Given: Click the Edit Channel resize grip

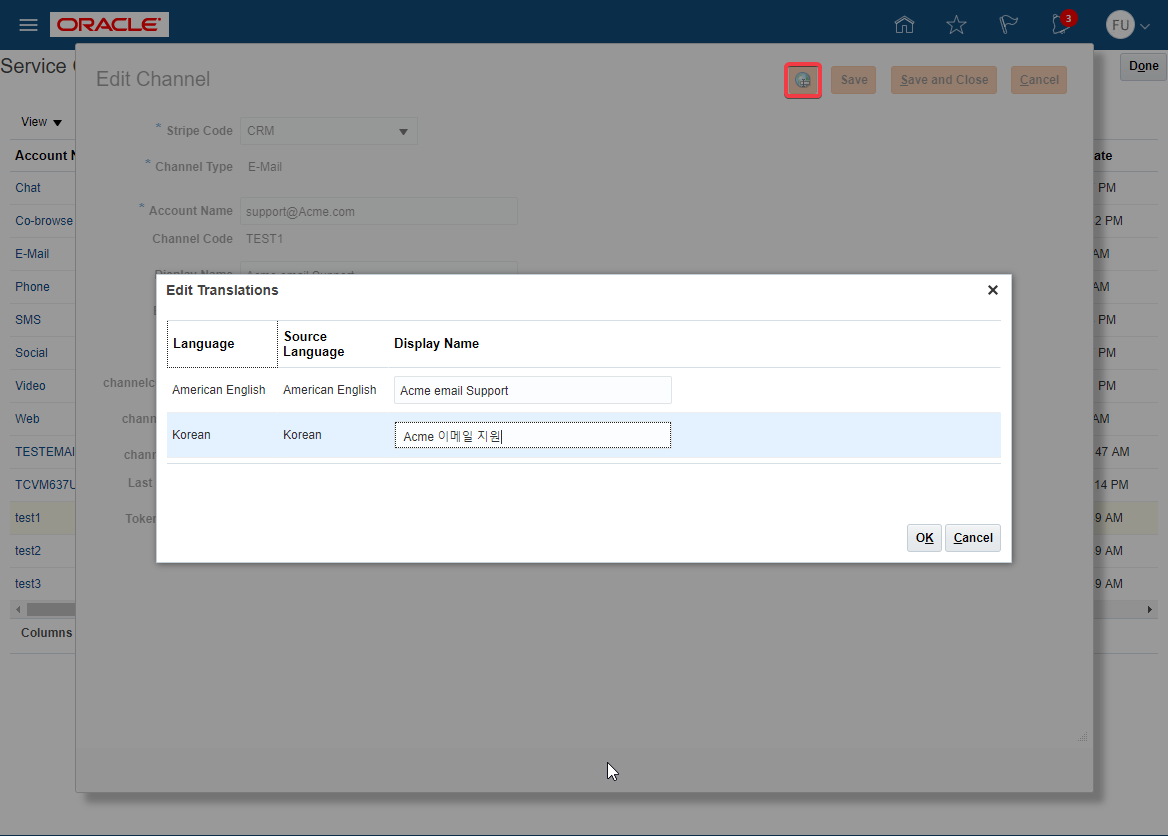Looking at the screenshot, I should click(1082, 737).
